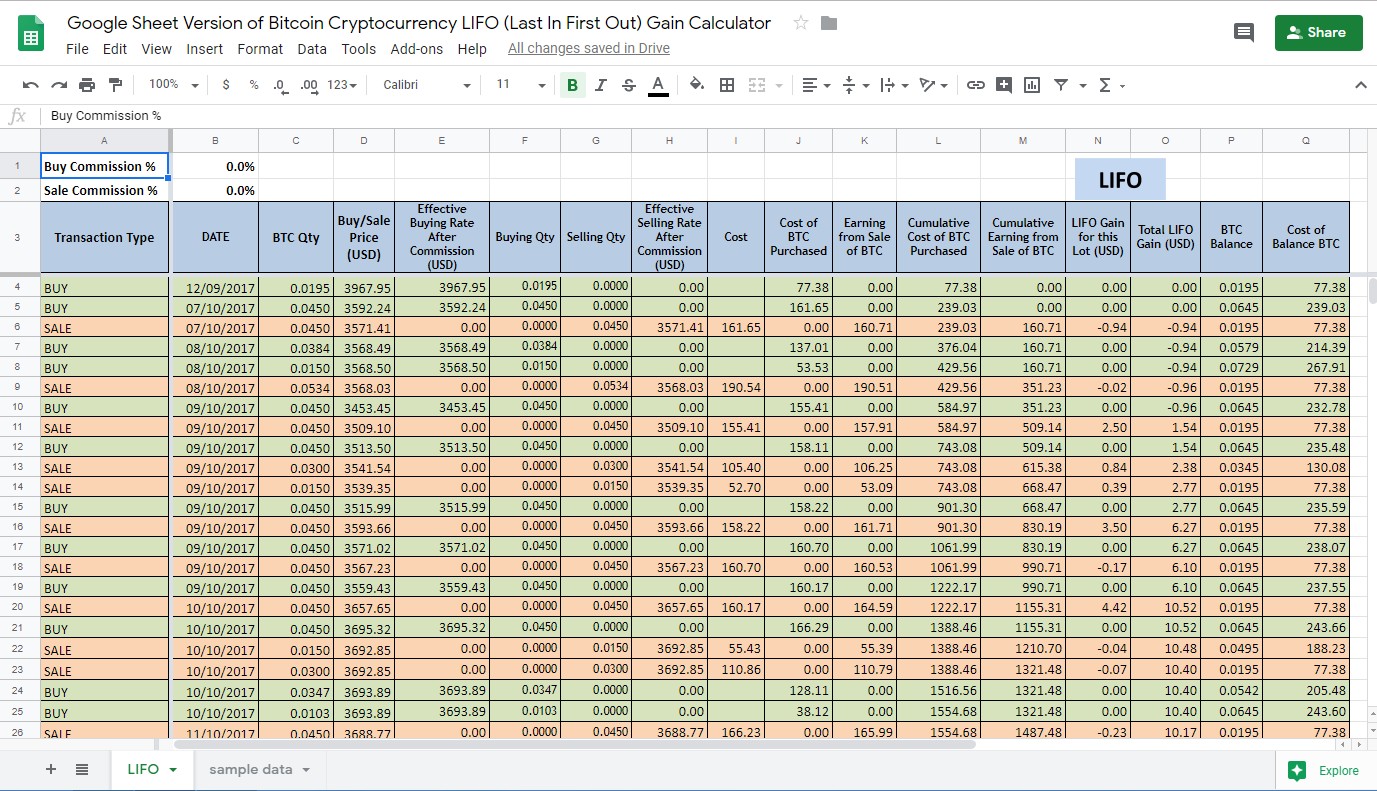Viewport: 1377px width, 791px height.
Task: Click the green Share button
Action: click(1318, 32)
